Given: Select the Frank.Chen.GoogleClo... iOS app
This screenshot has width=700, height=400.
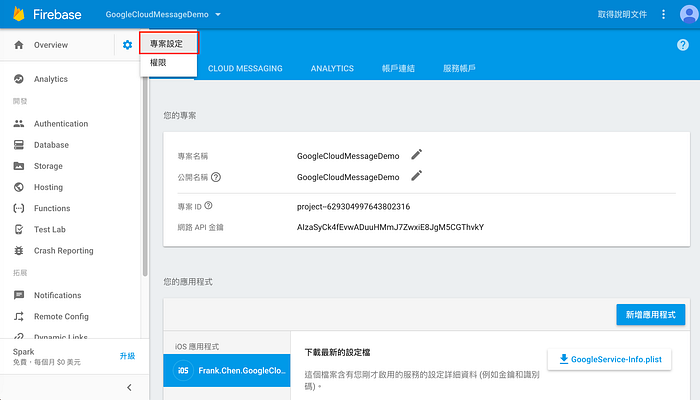Looking at the screenshot, I should point(227,371).
